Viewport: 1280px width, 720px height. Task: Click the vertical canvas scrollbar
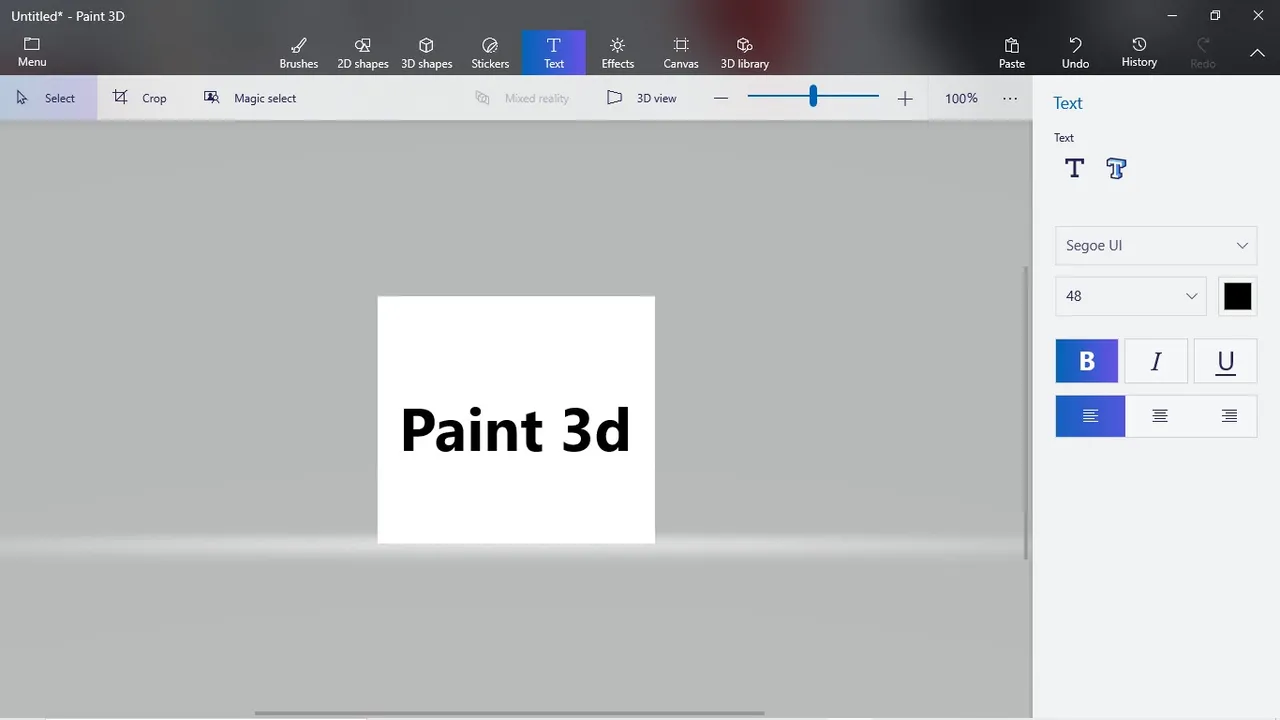tap(1026, 412)
